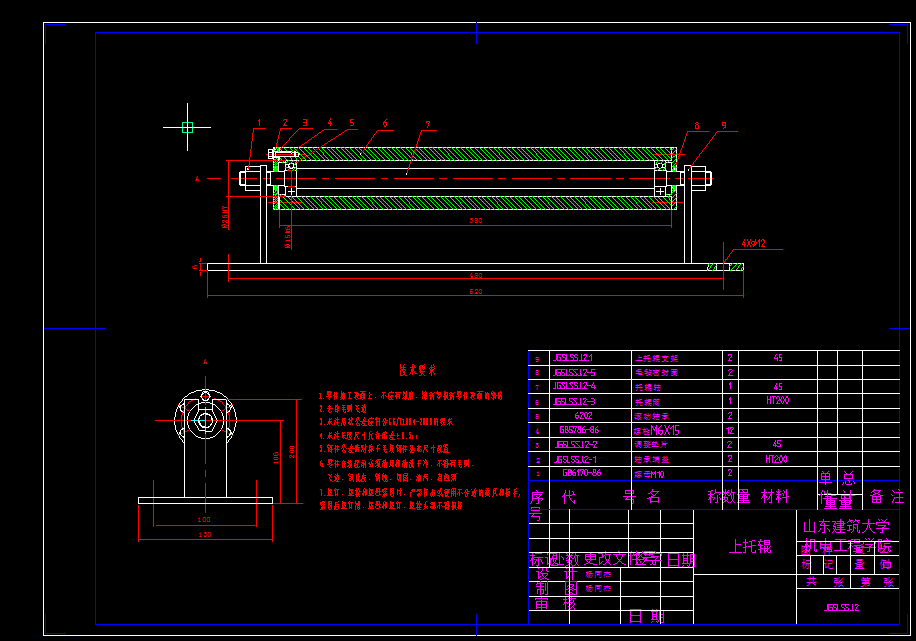Click the 150 dimension in the side view
Screen dimensions: 916x641
204,535
